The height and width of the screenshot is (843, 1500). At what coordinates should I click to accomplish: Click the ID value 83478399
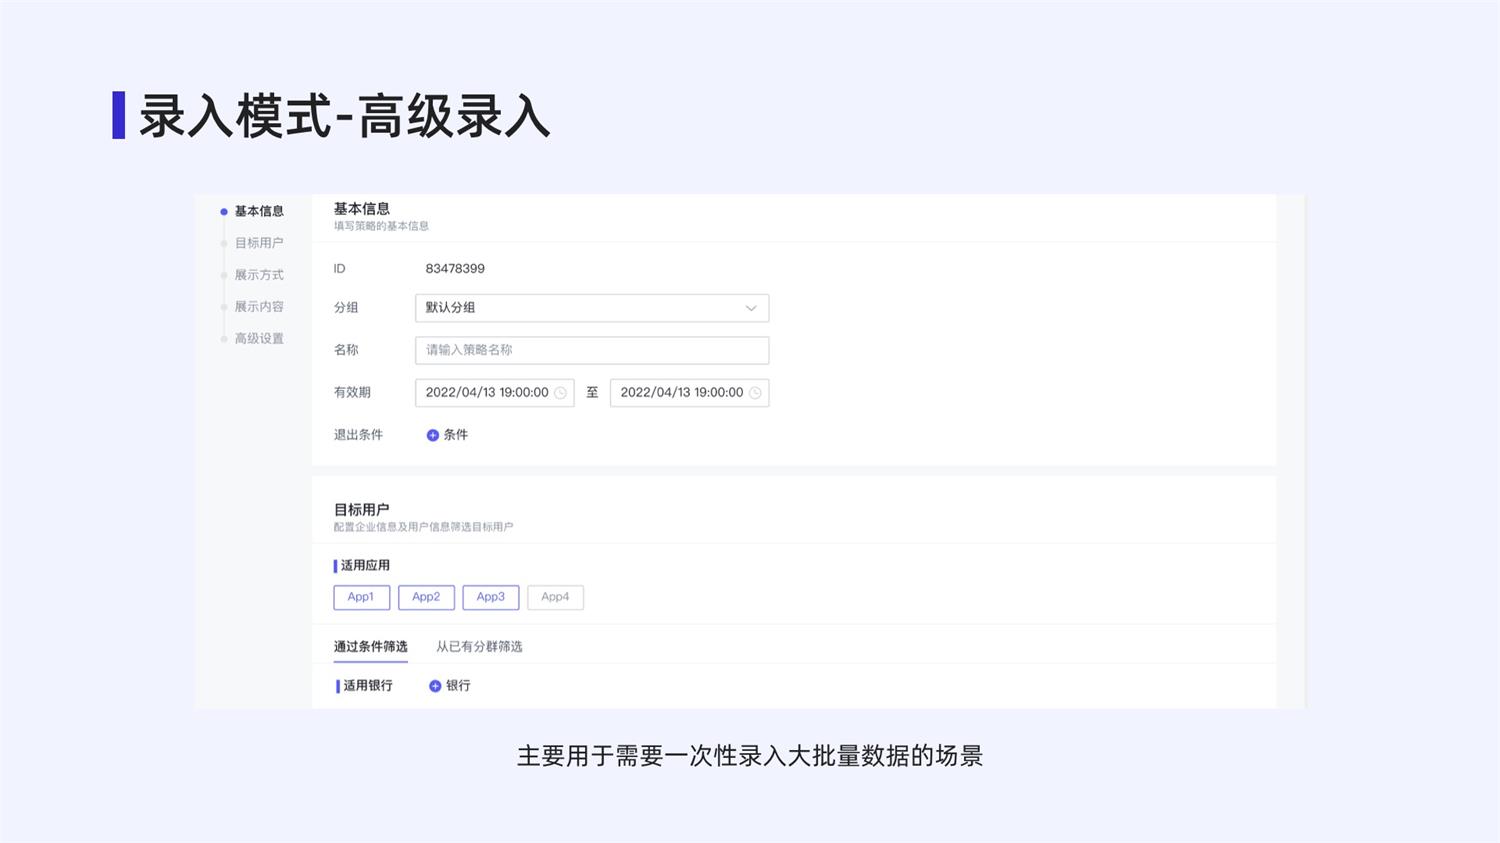pyautogui.click(x=455, y=269)
